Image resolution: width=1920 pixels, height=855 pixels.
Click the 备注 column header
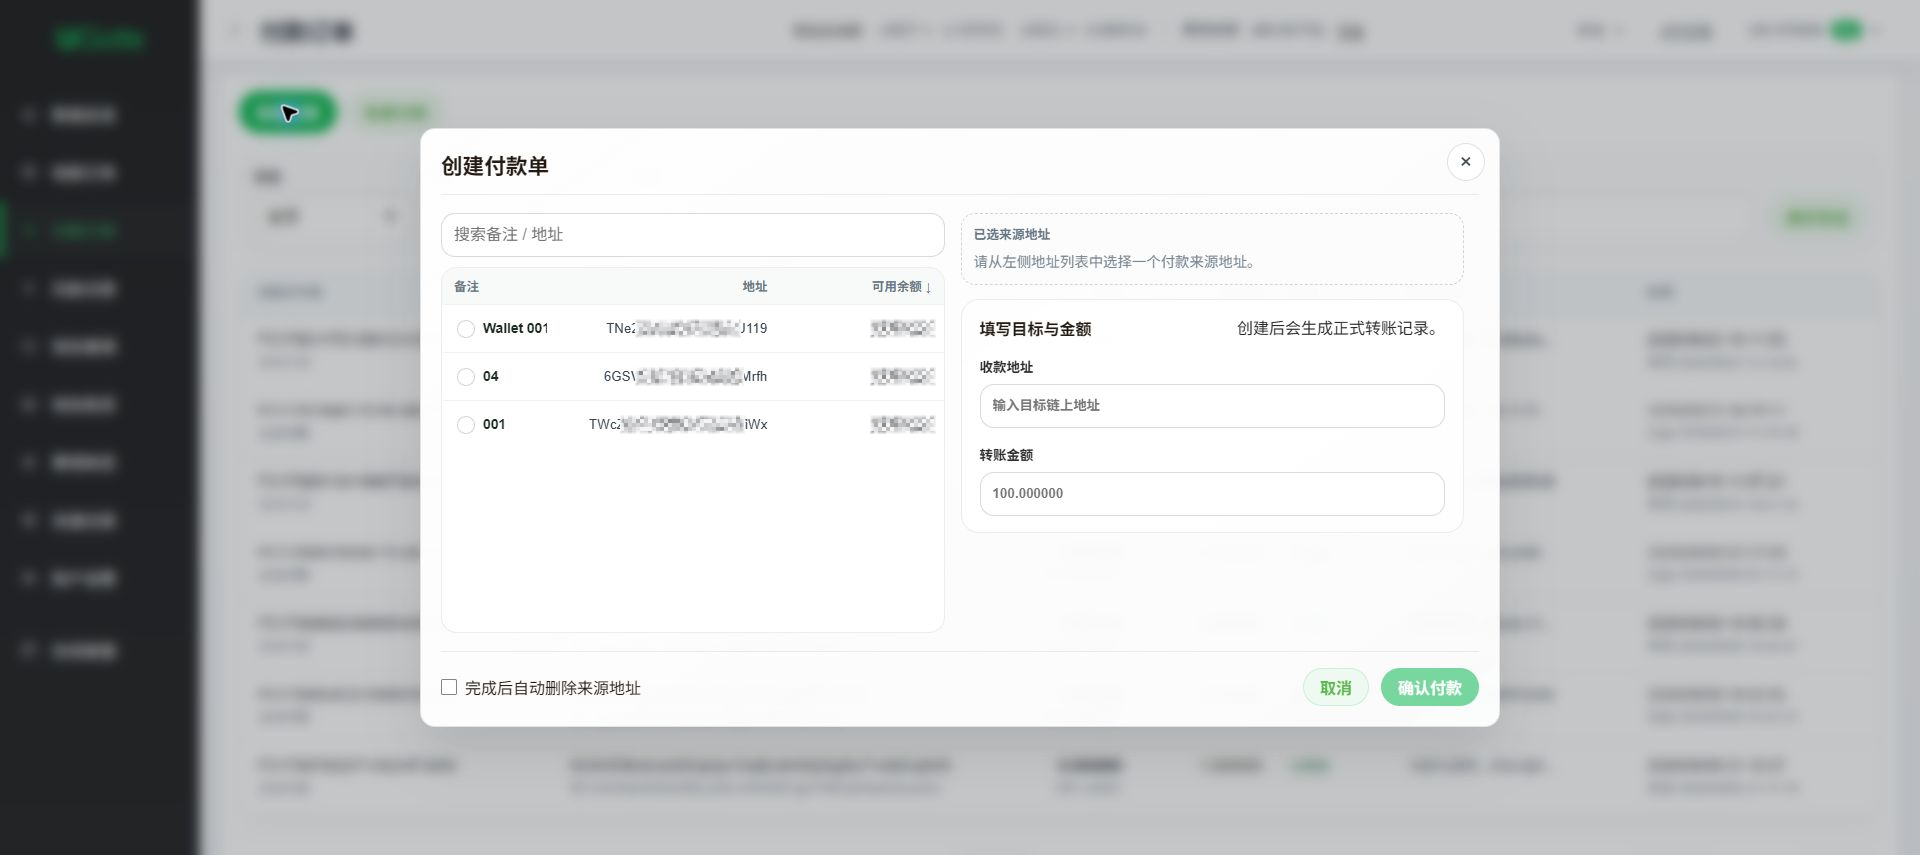click(x=467, y=287)
